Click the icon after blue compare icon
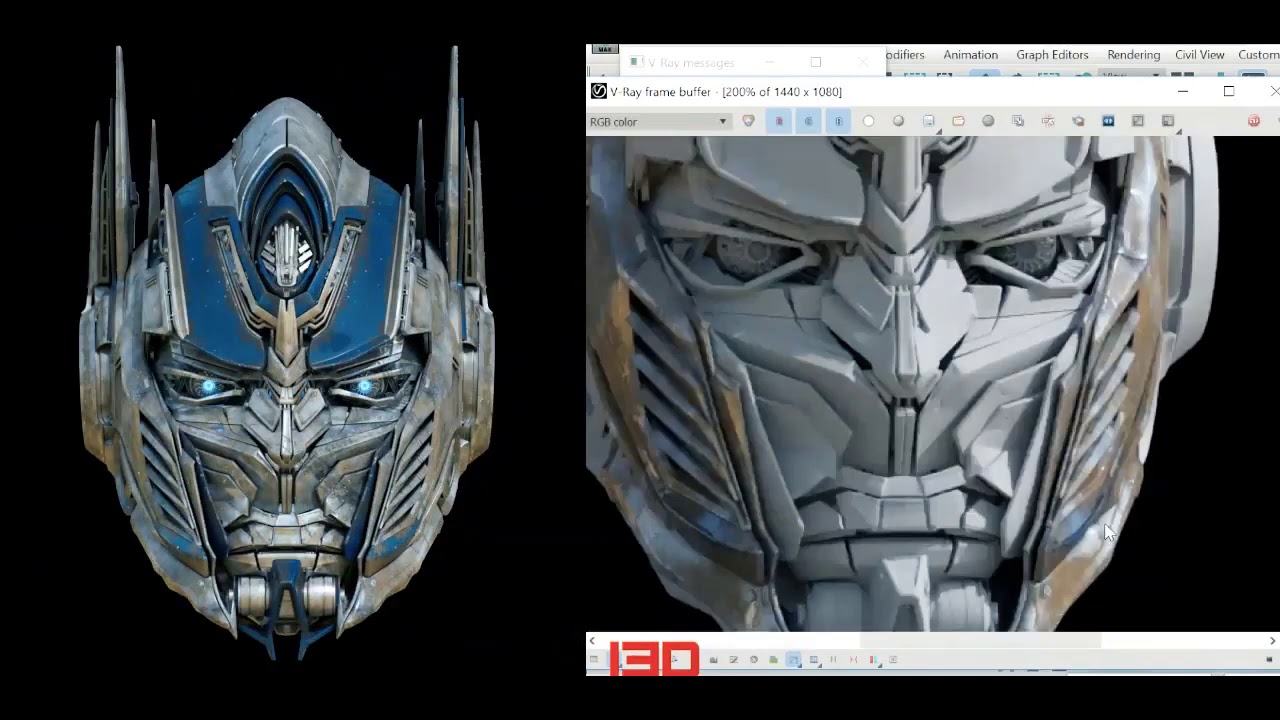The height and width of the screenshot is (720, 1280). (x=1138, y=121)
